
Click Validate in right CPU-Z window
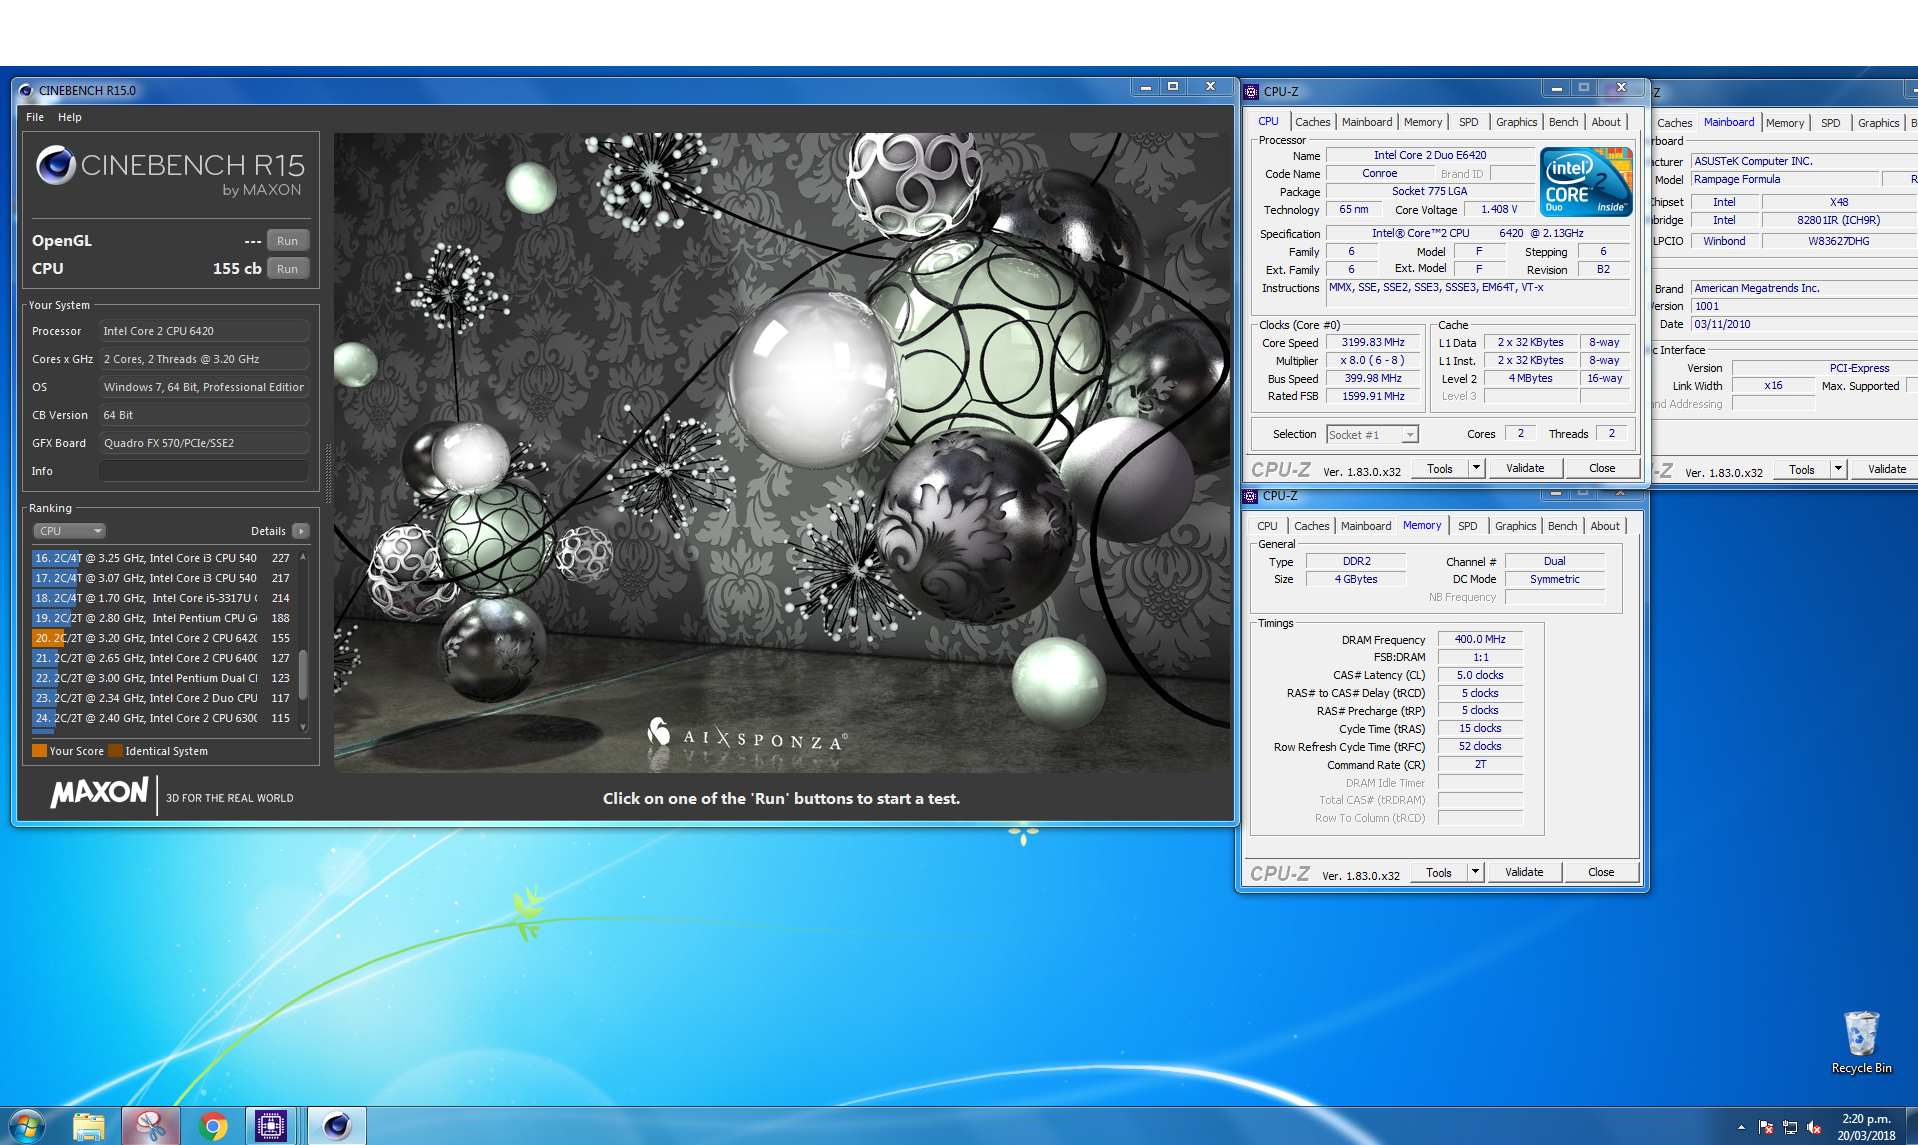[1887, 470]
